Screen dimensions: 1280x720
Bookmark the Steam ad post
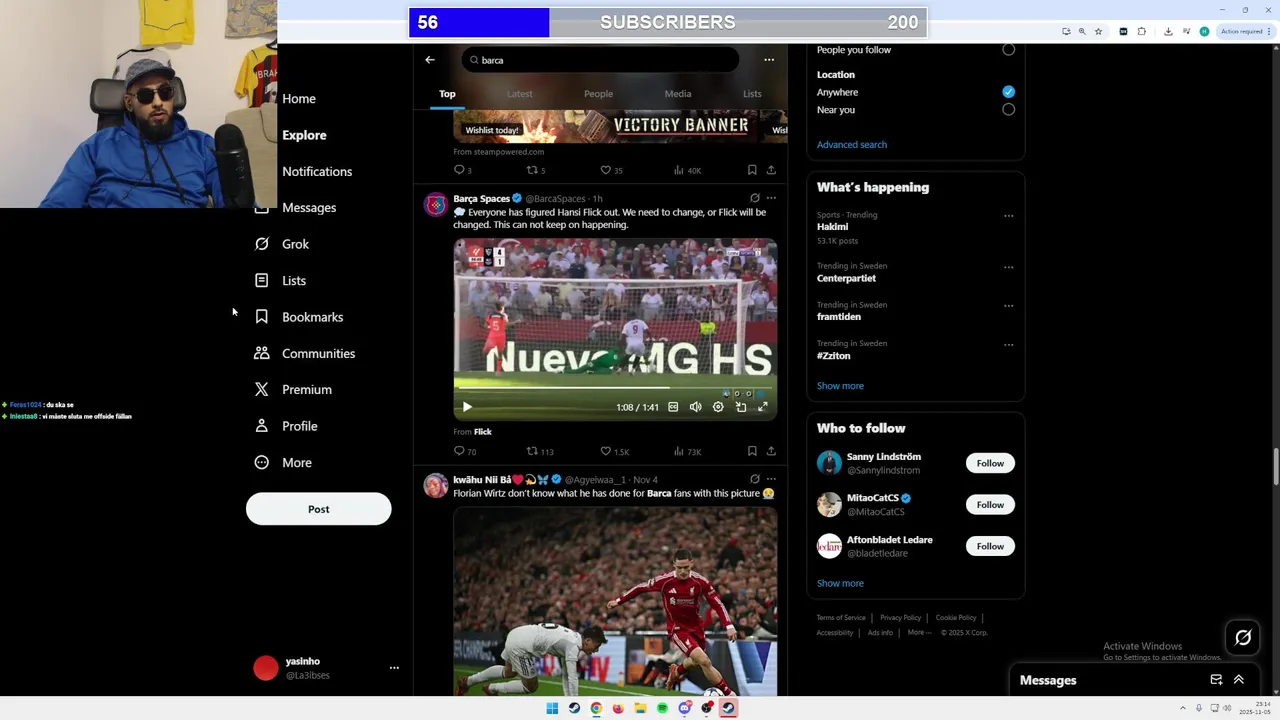point(752,170)
